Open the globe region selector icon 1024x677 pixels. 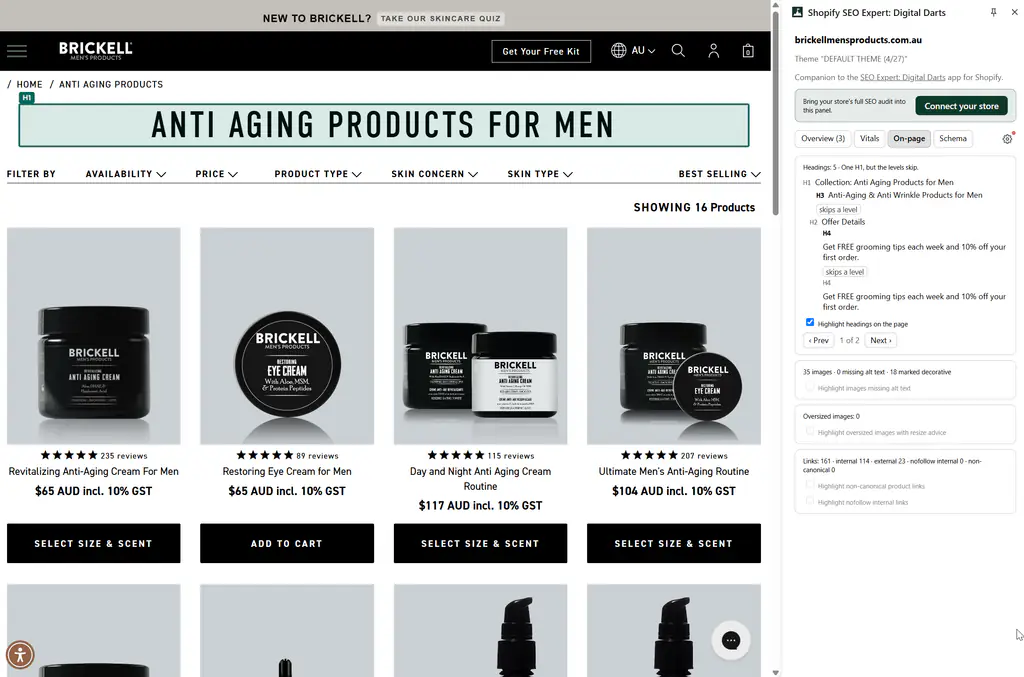tap(618, 50)
